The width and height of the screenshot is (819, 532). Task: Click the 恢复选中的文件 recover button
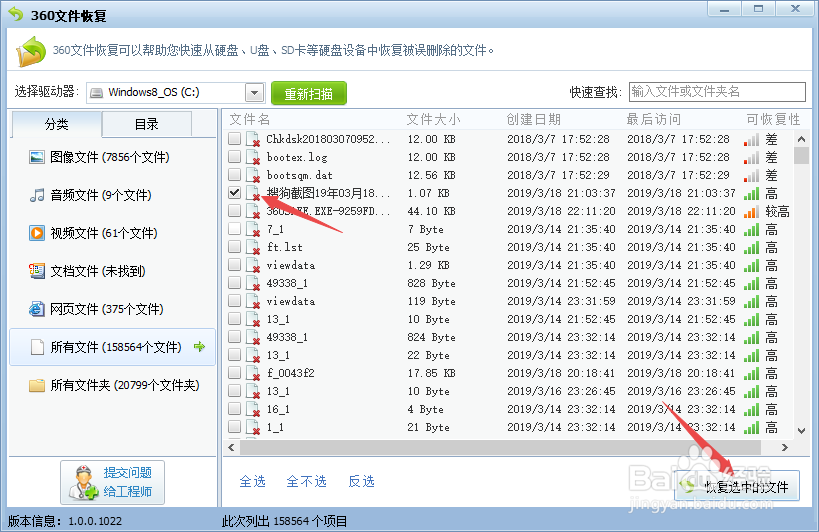pos(737,486)
